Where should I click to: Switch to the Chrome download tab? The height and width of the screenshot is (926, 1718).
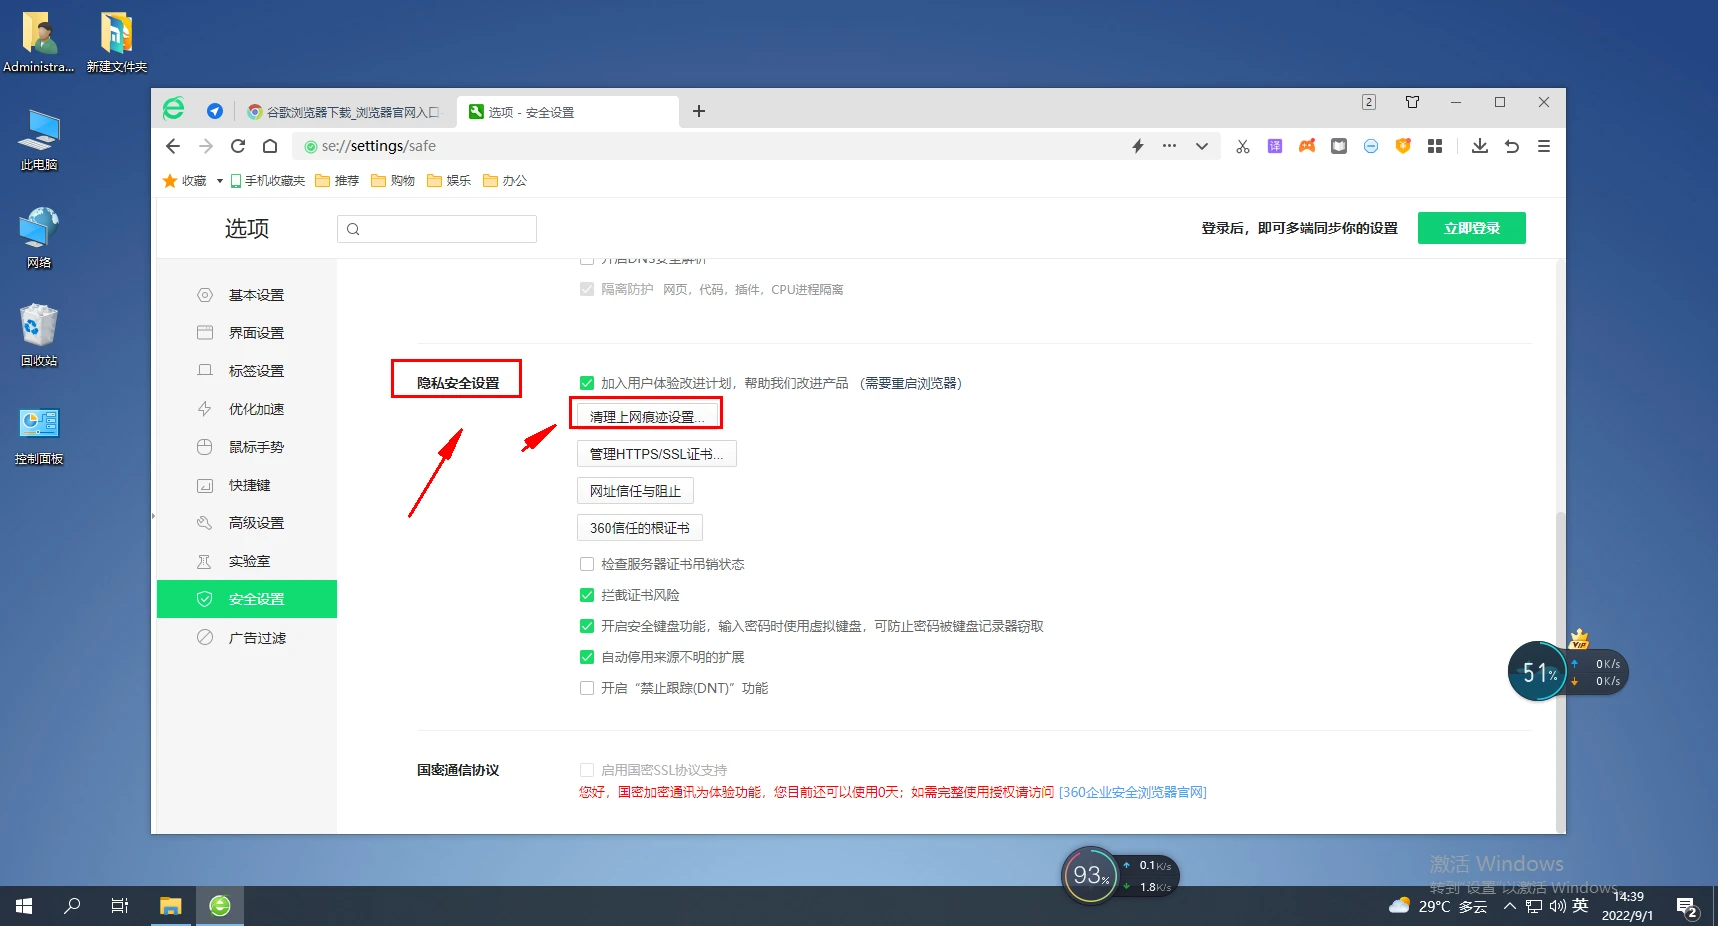pos(345,112)
